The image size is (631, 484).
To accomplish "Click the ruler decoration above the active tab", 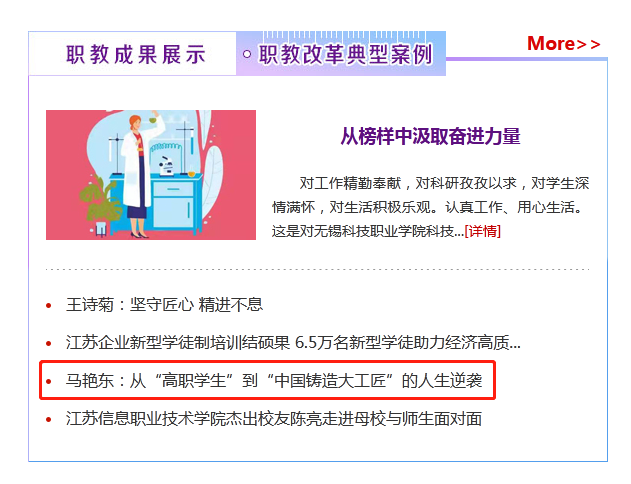I will 344,36.
